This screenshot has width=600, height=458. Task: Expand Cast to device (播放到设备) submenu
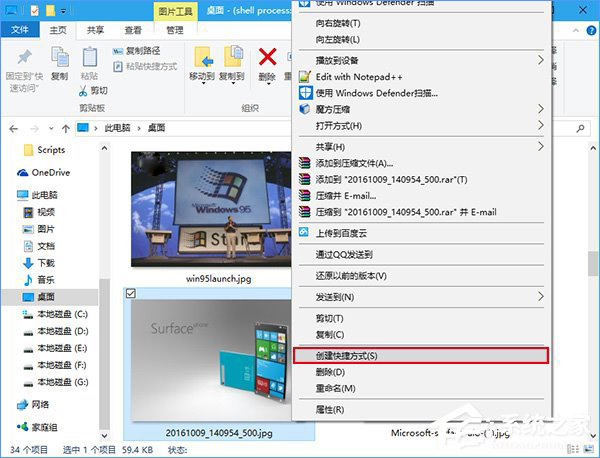421,60
